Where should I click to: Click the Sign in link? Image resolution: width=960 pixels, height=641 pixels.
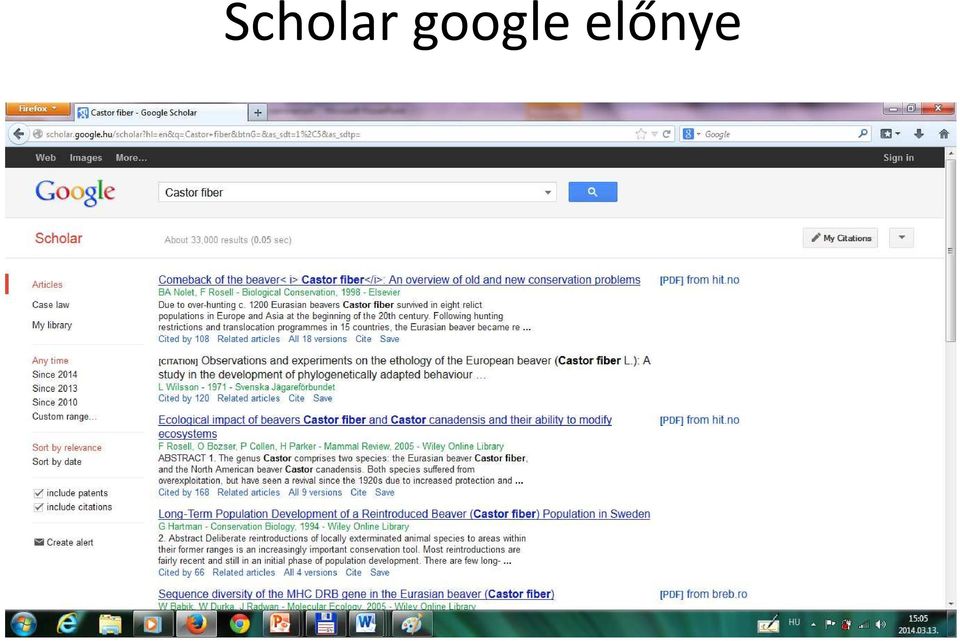898,157
